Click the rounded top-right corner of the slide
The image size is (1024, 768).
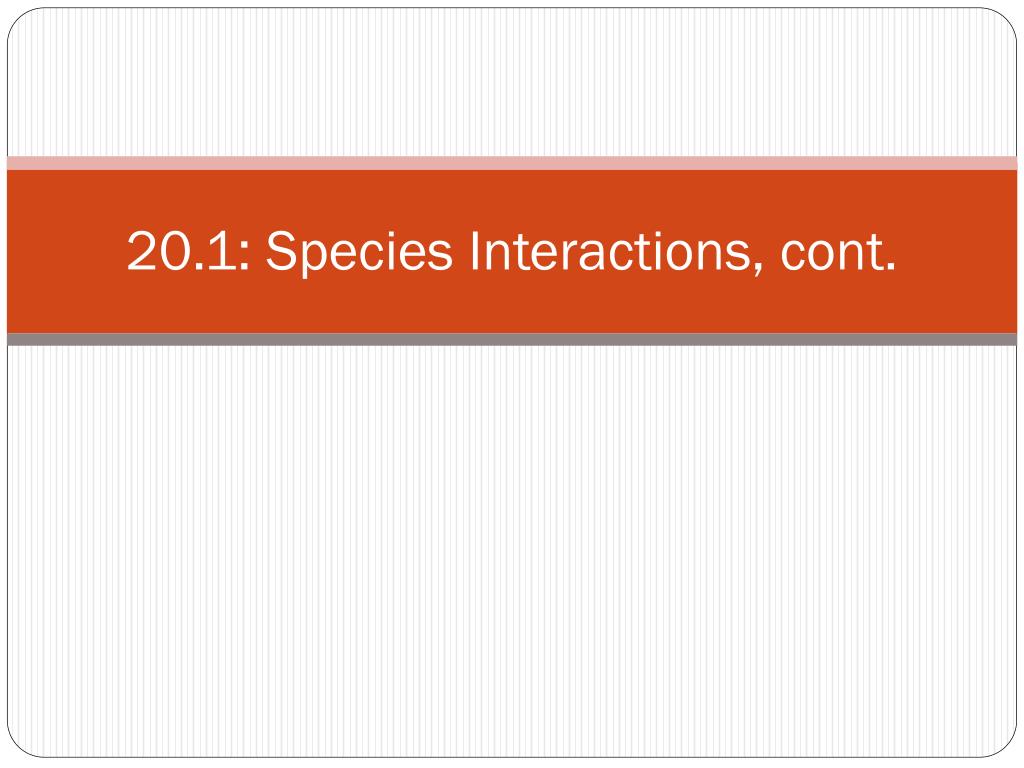click(1006, 19)
